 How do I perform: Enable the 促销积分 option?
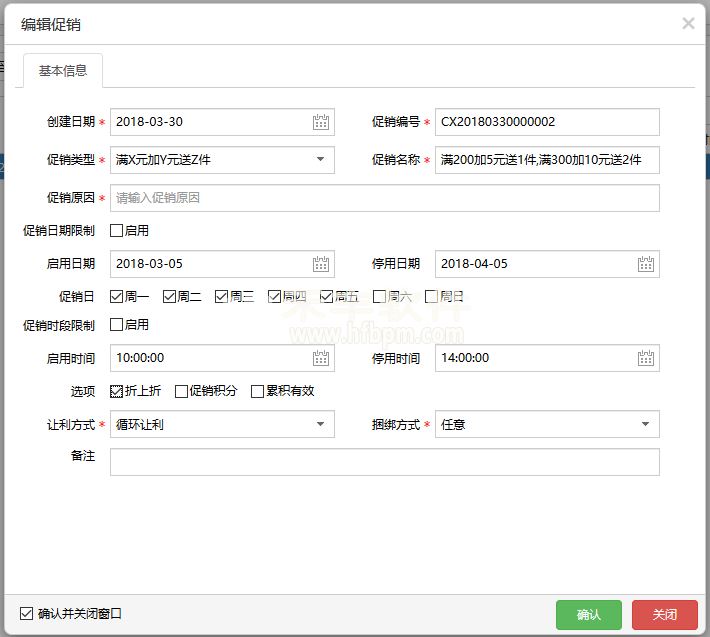coord(181,391)
